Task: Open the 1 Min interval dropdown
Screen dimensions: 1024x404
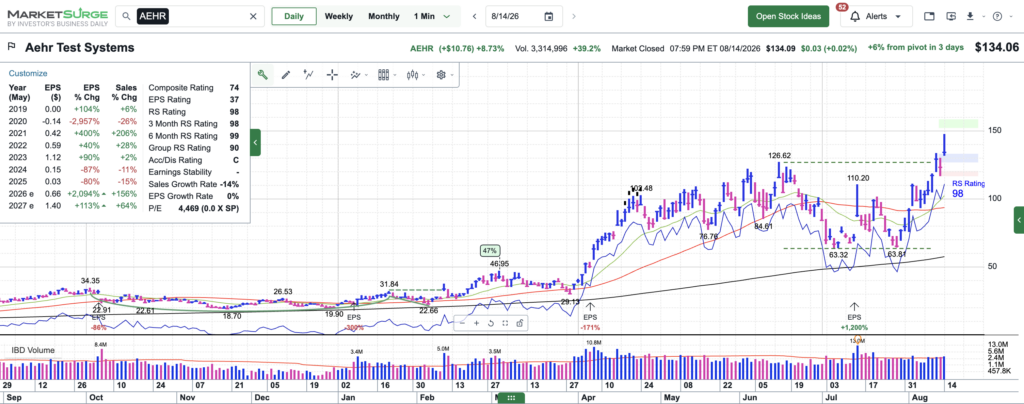Action: coord(432,16)
